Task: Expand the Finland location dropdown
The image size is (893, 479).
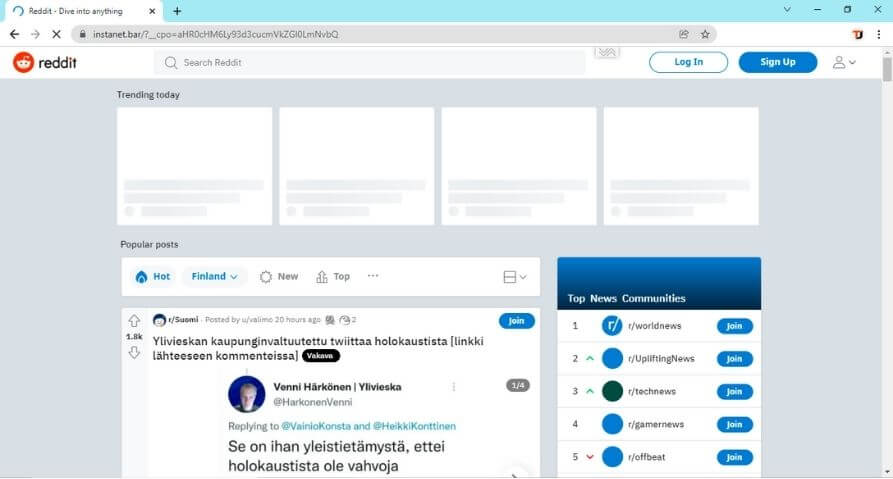Action: tap(215, 277)
